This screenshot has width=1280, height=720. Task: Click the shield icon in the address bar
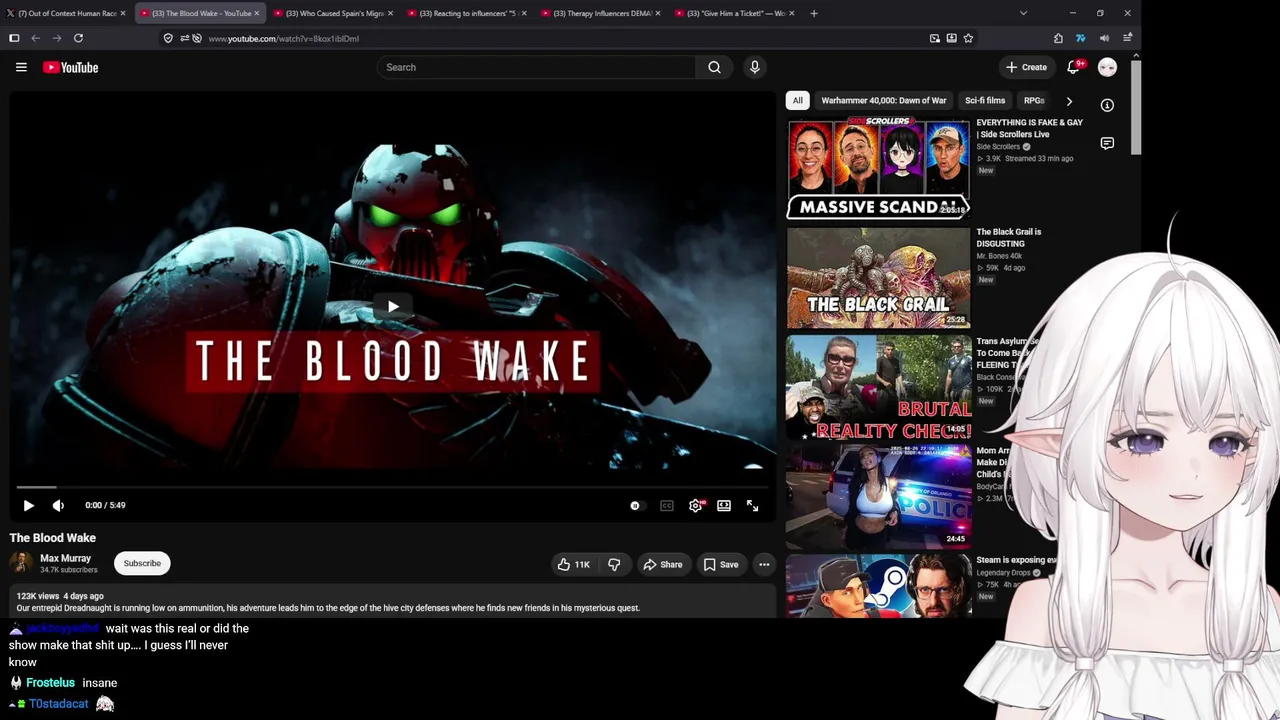point(168,38)
